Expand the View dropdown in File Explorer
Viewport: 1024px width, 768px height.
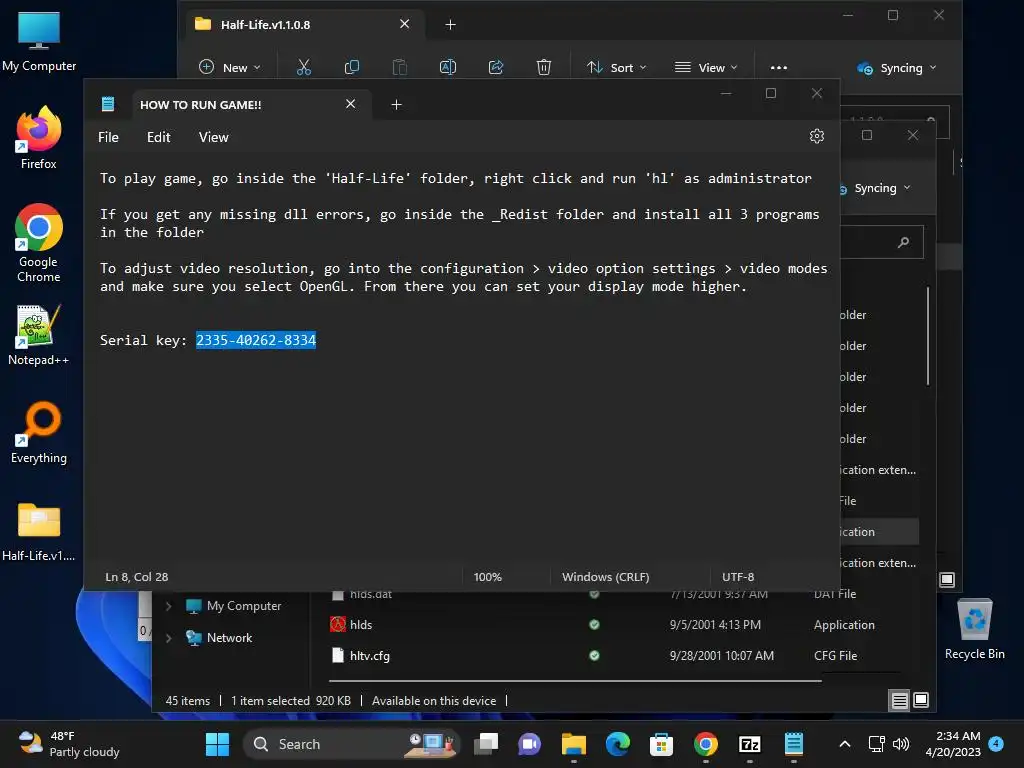pos(707,67)
